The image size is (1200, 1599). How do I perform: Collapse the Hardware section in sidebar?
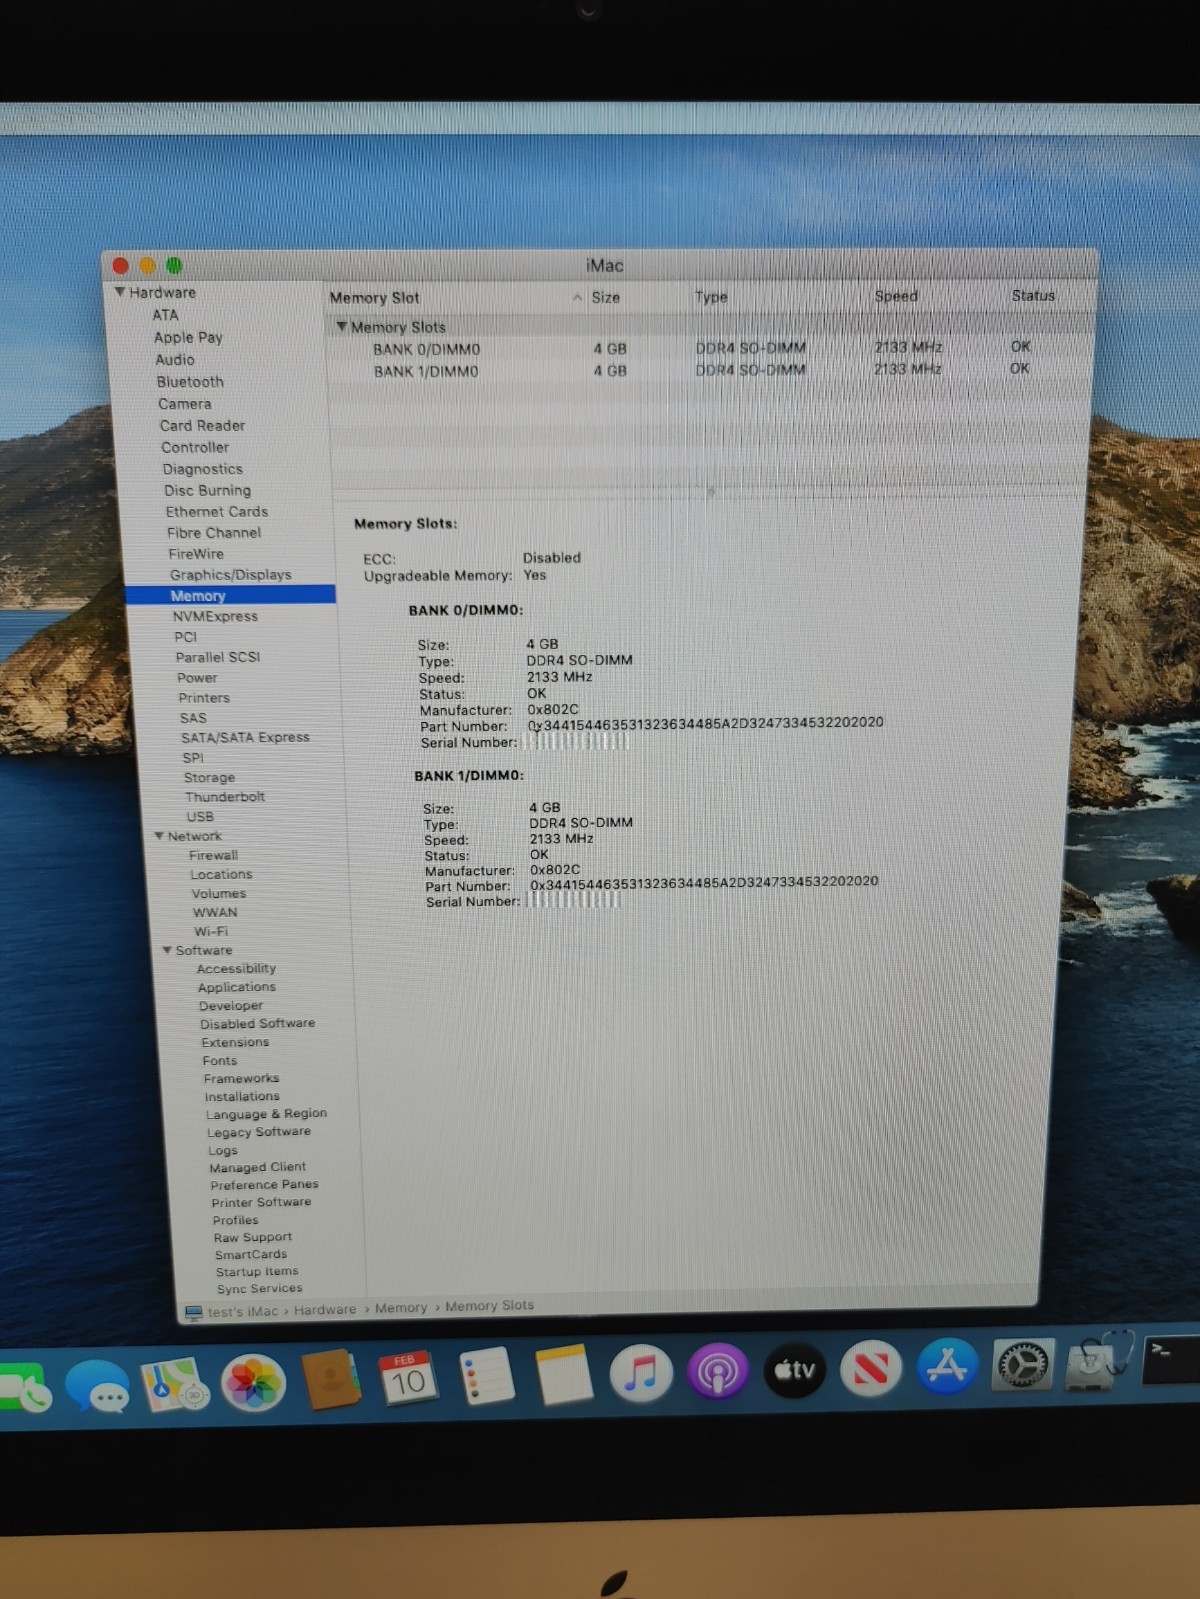(x=120, y=292)
